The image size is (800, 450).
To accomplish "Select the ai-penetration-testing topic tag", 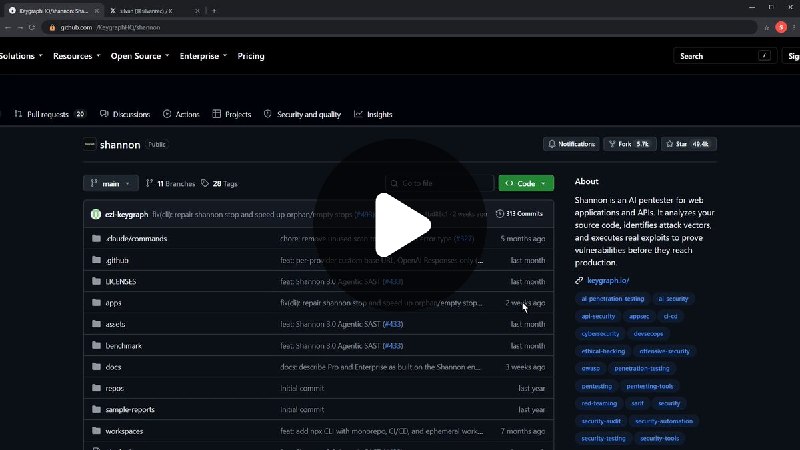I will click(613, 299).
